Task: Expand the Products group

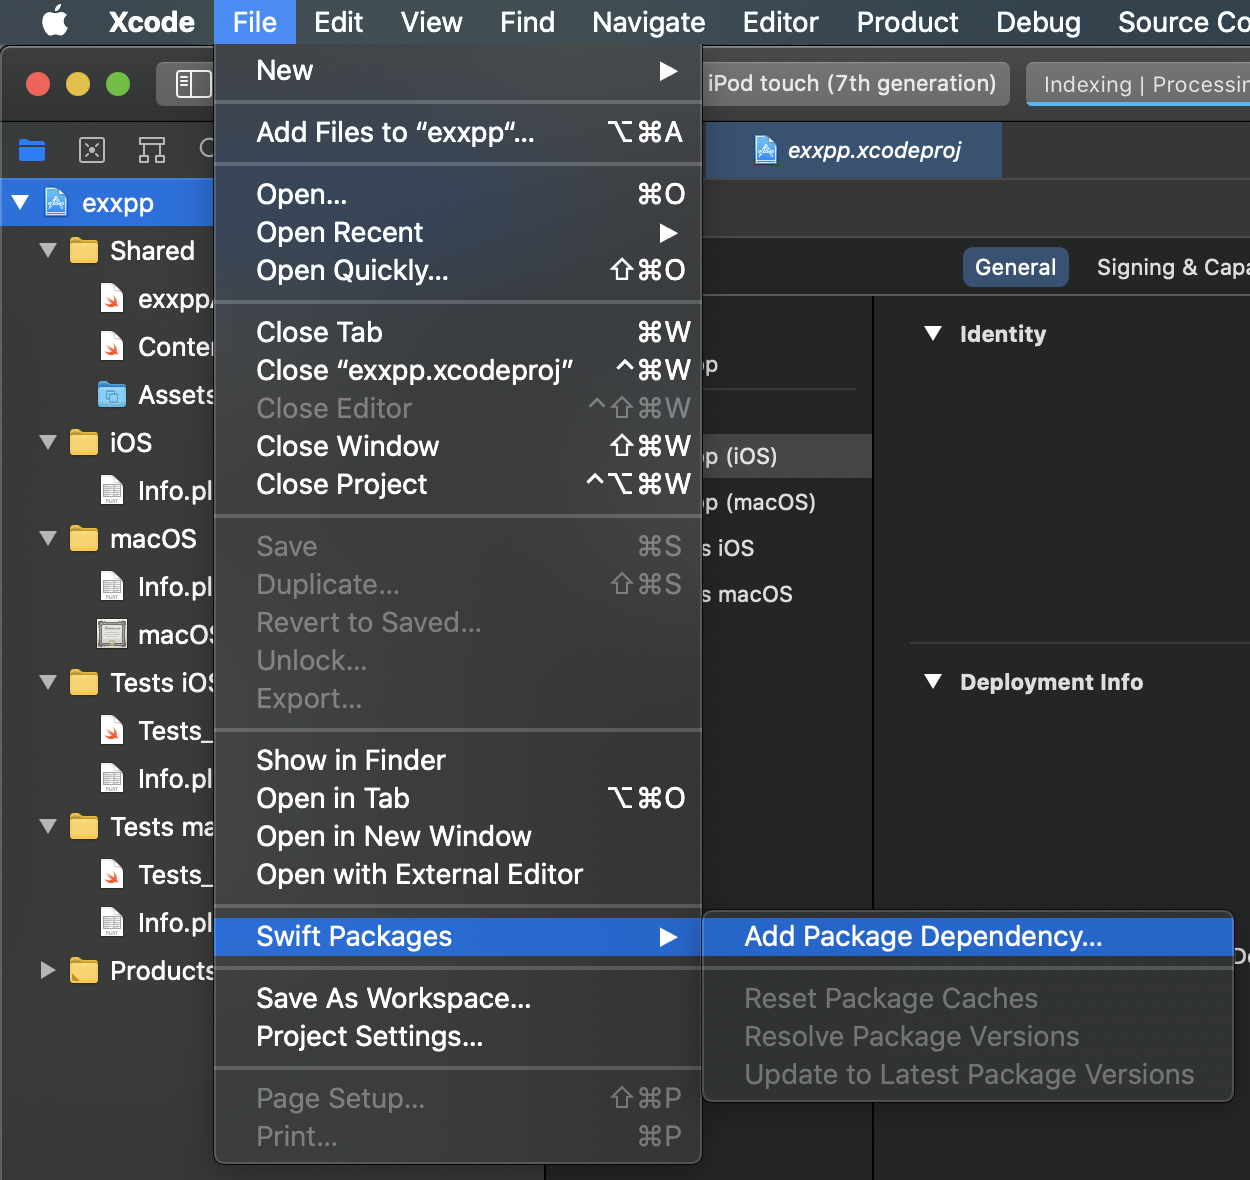Action: 47,970
